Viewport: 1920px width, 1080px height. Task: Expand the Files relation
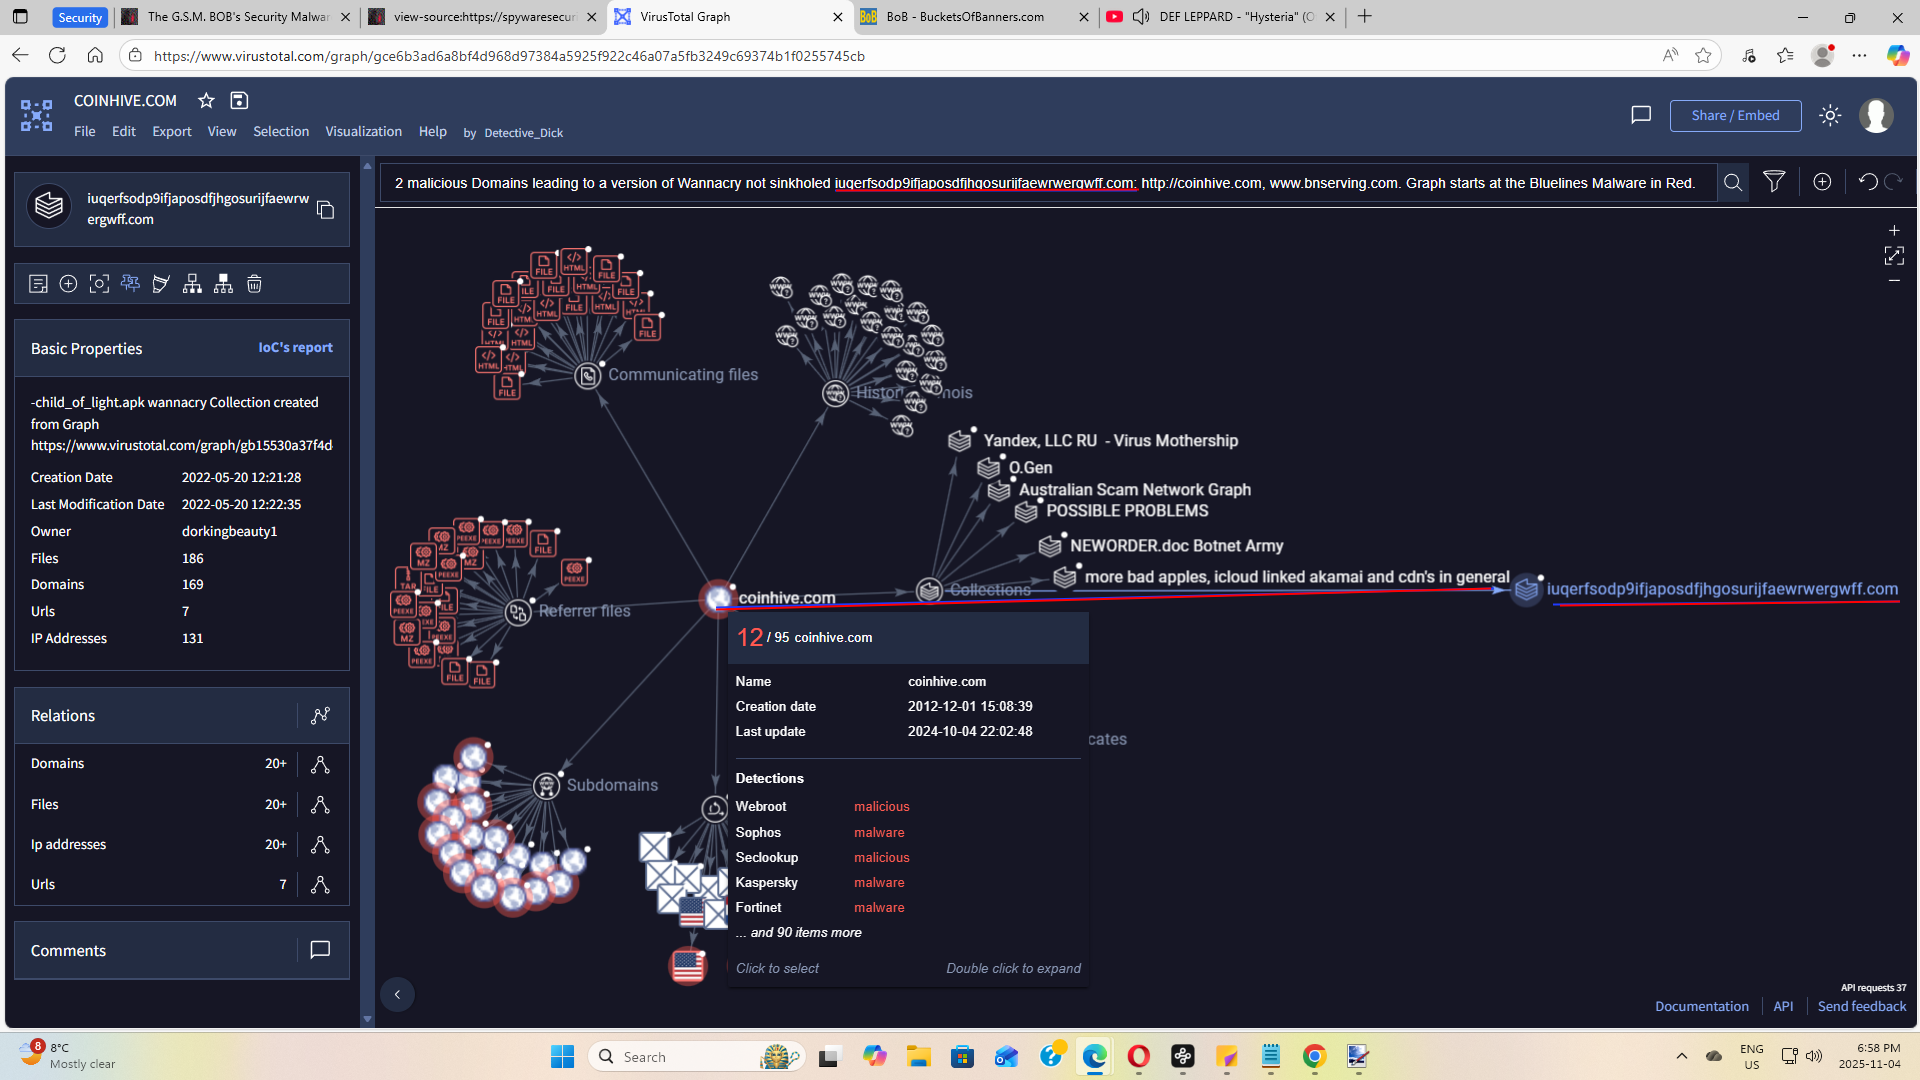(320, 804)
